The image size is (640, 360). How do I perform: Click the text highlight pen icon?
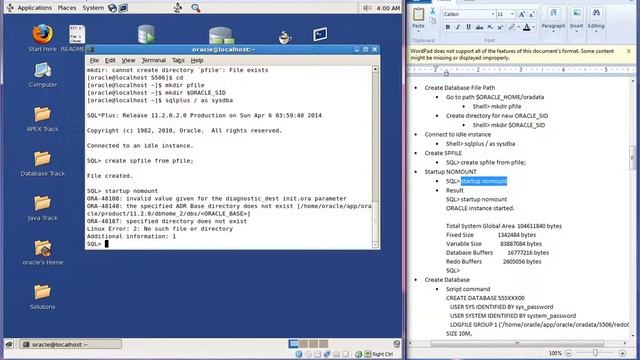[511, 27]
